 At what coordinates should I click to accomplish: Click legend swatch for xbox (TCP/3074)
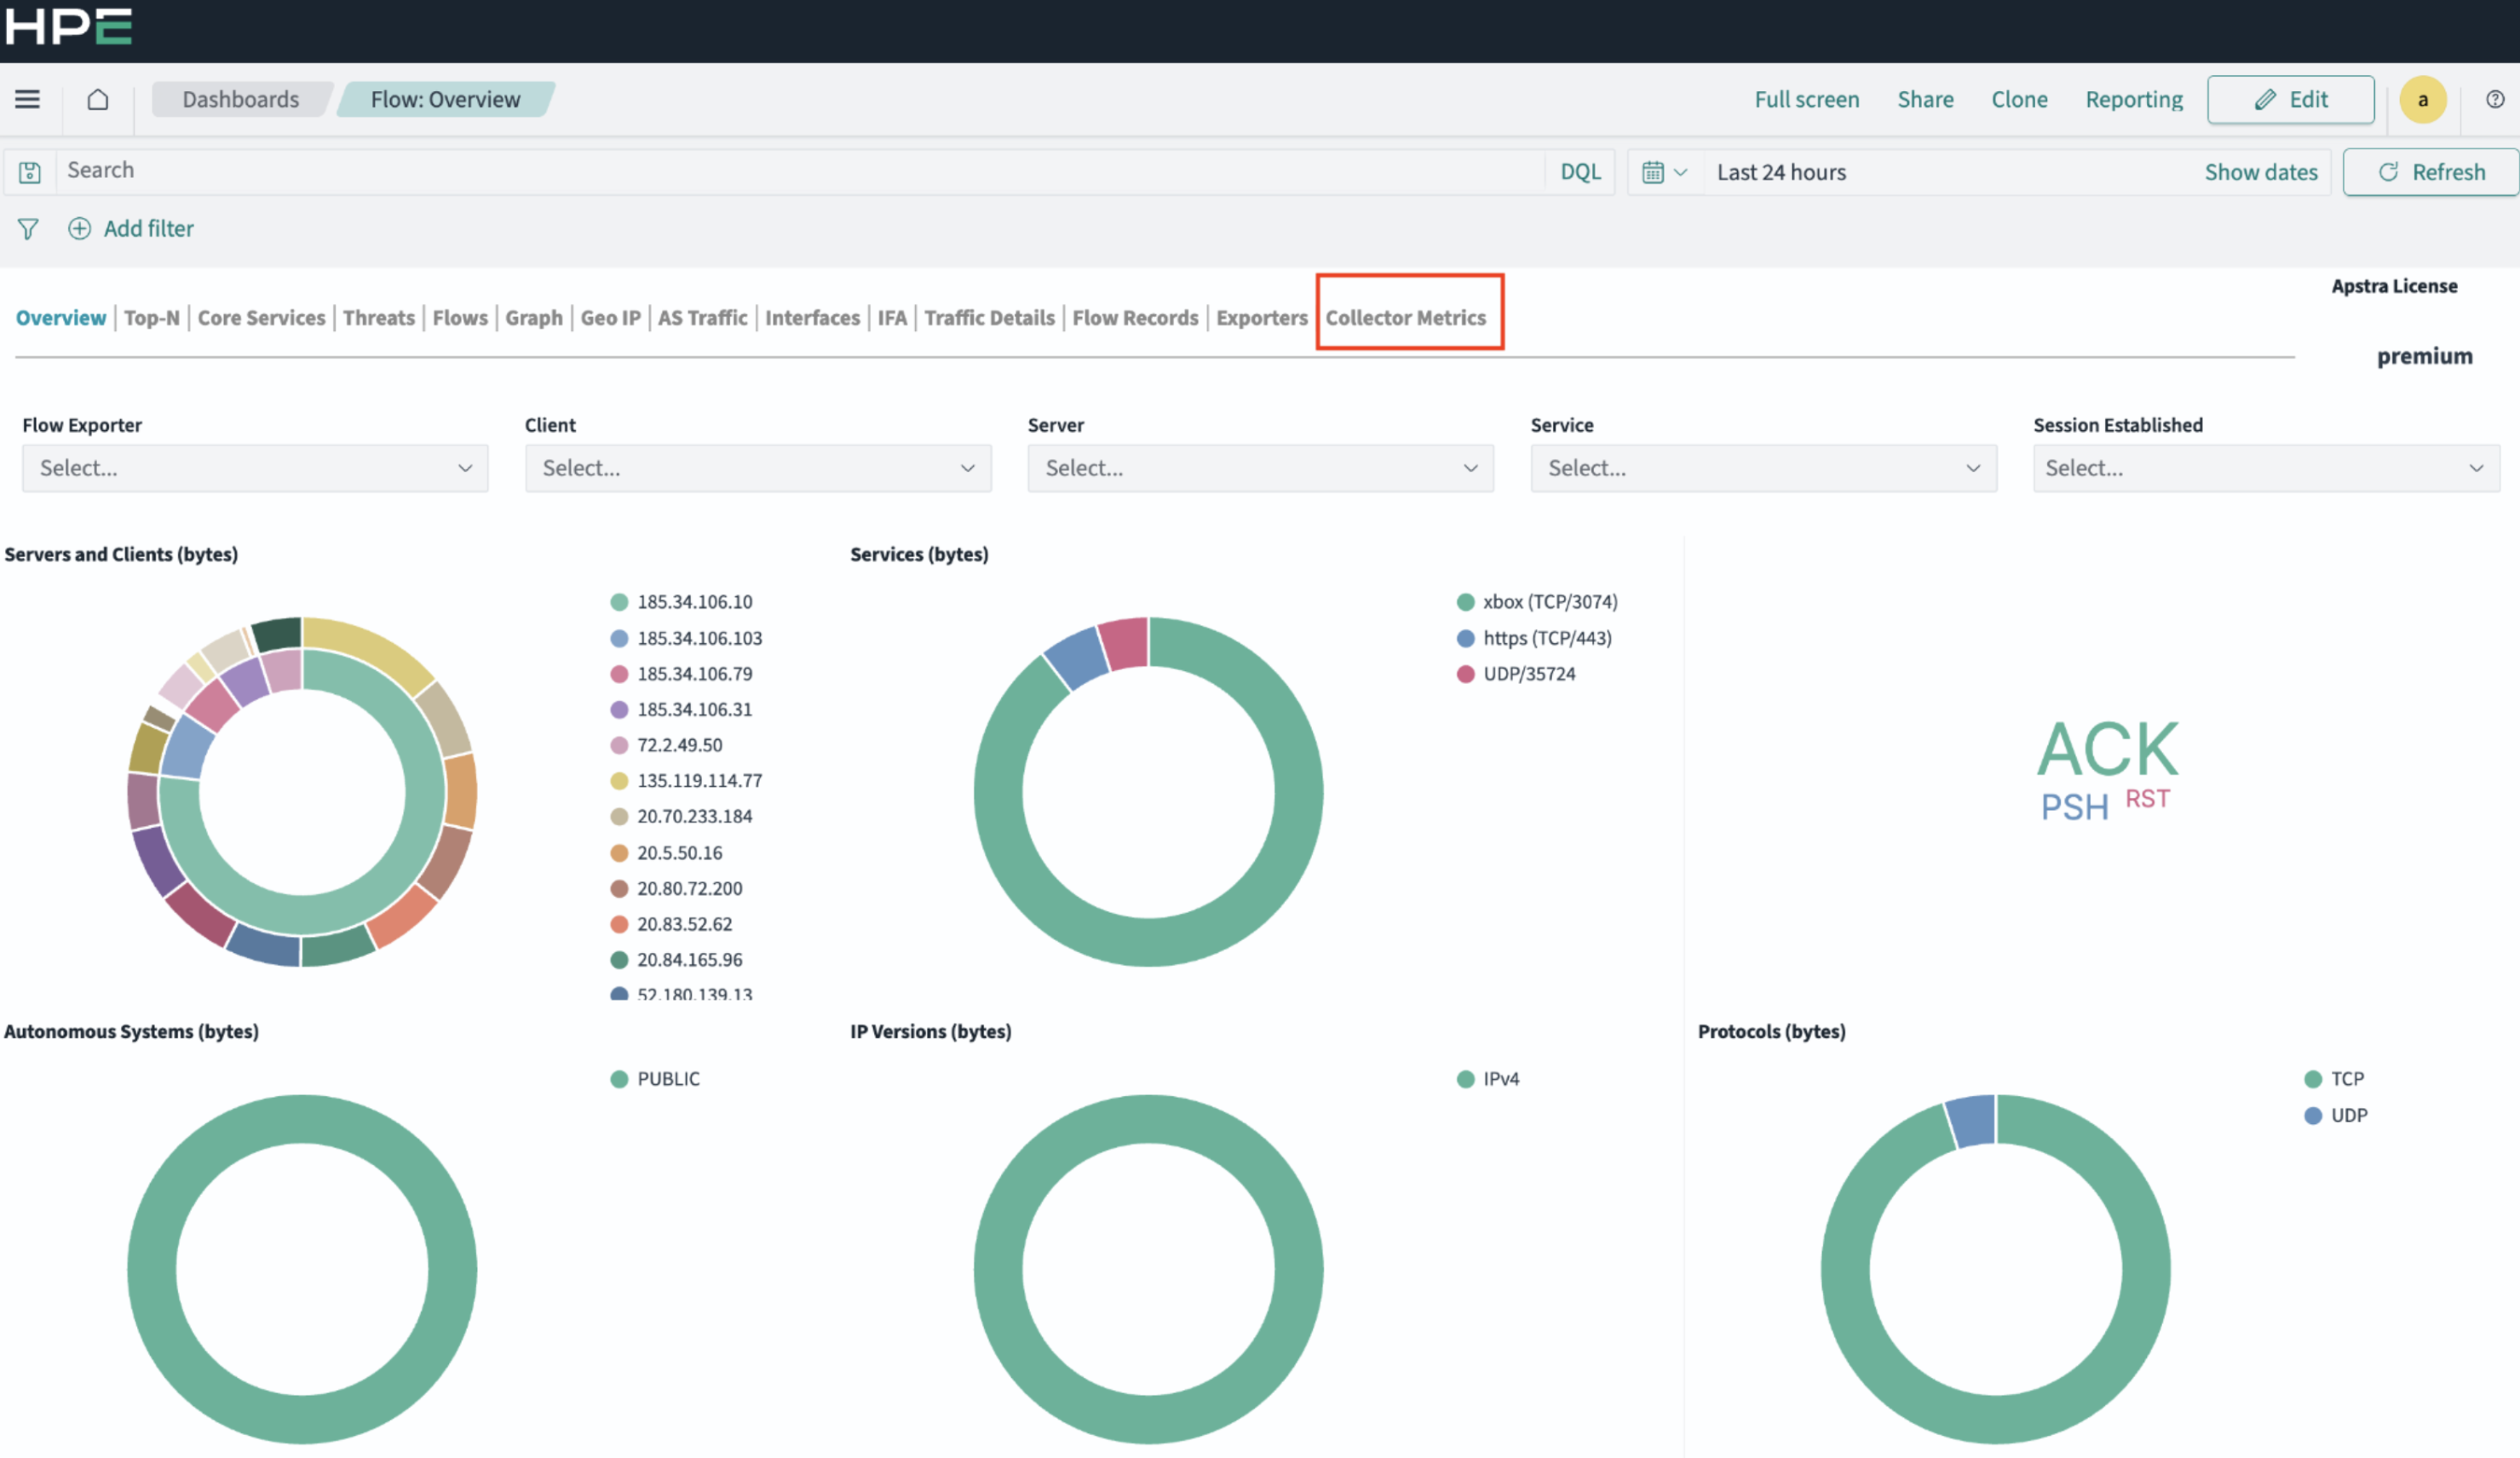pos(1465,602)
